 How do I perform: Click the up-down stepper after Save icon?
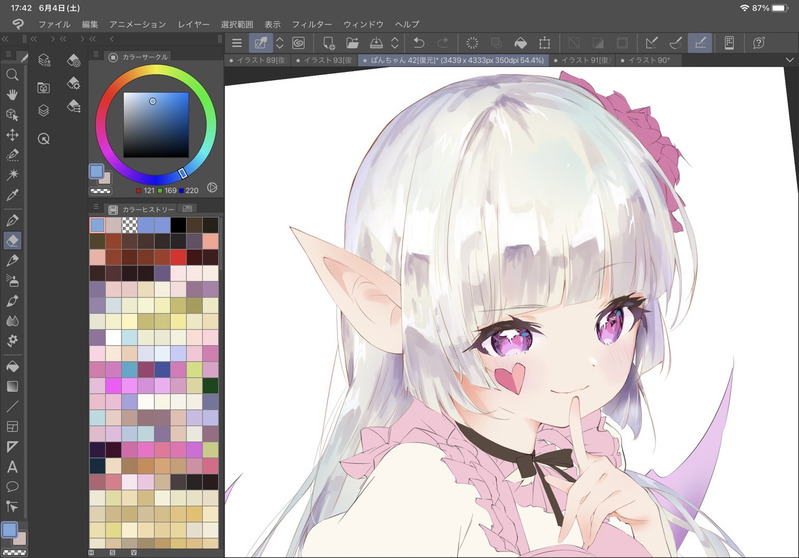click(395, 43)
